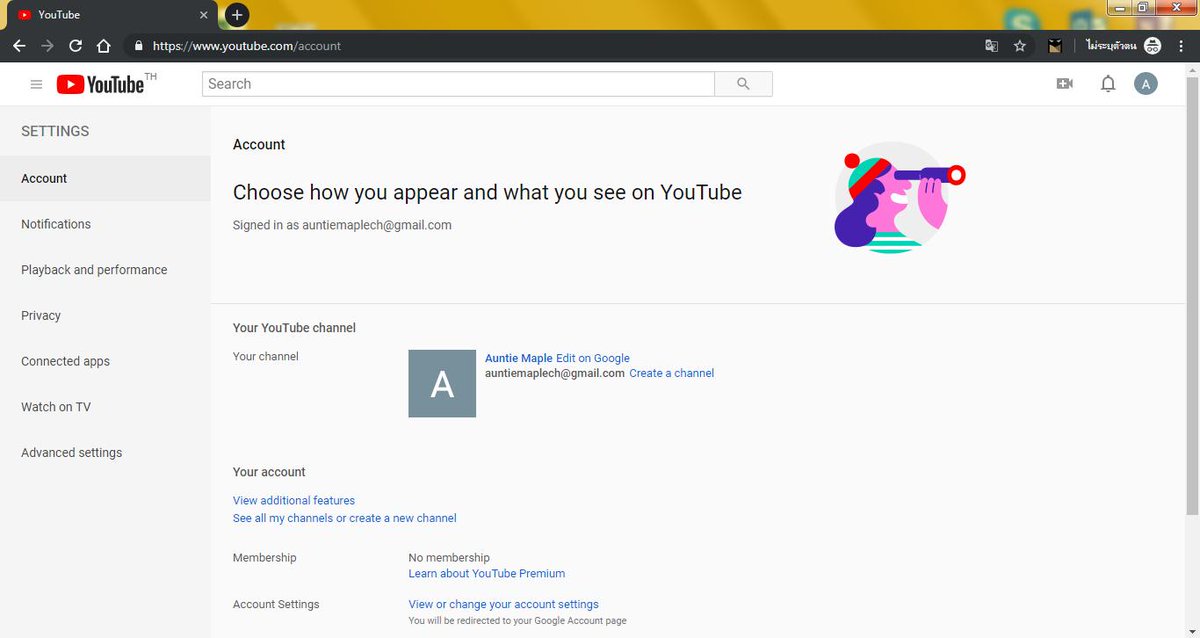
Task: Click the scrollbar up arrow
Action: pos(1192,69)
